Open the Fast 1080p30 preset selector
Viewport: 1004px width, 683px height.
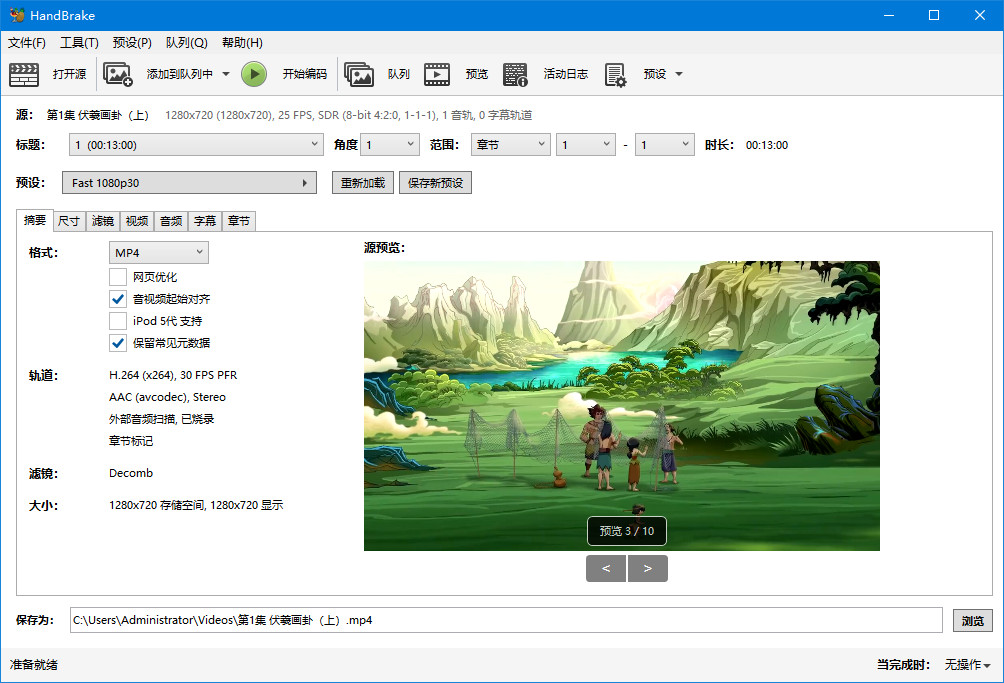point(190,182)
